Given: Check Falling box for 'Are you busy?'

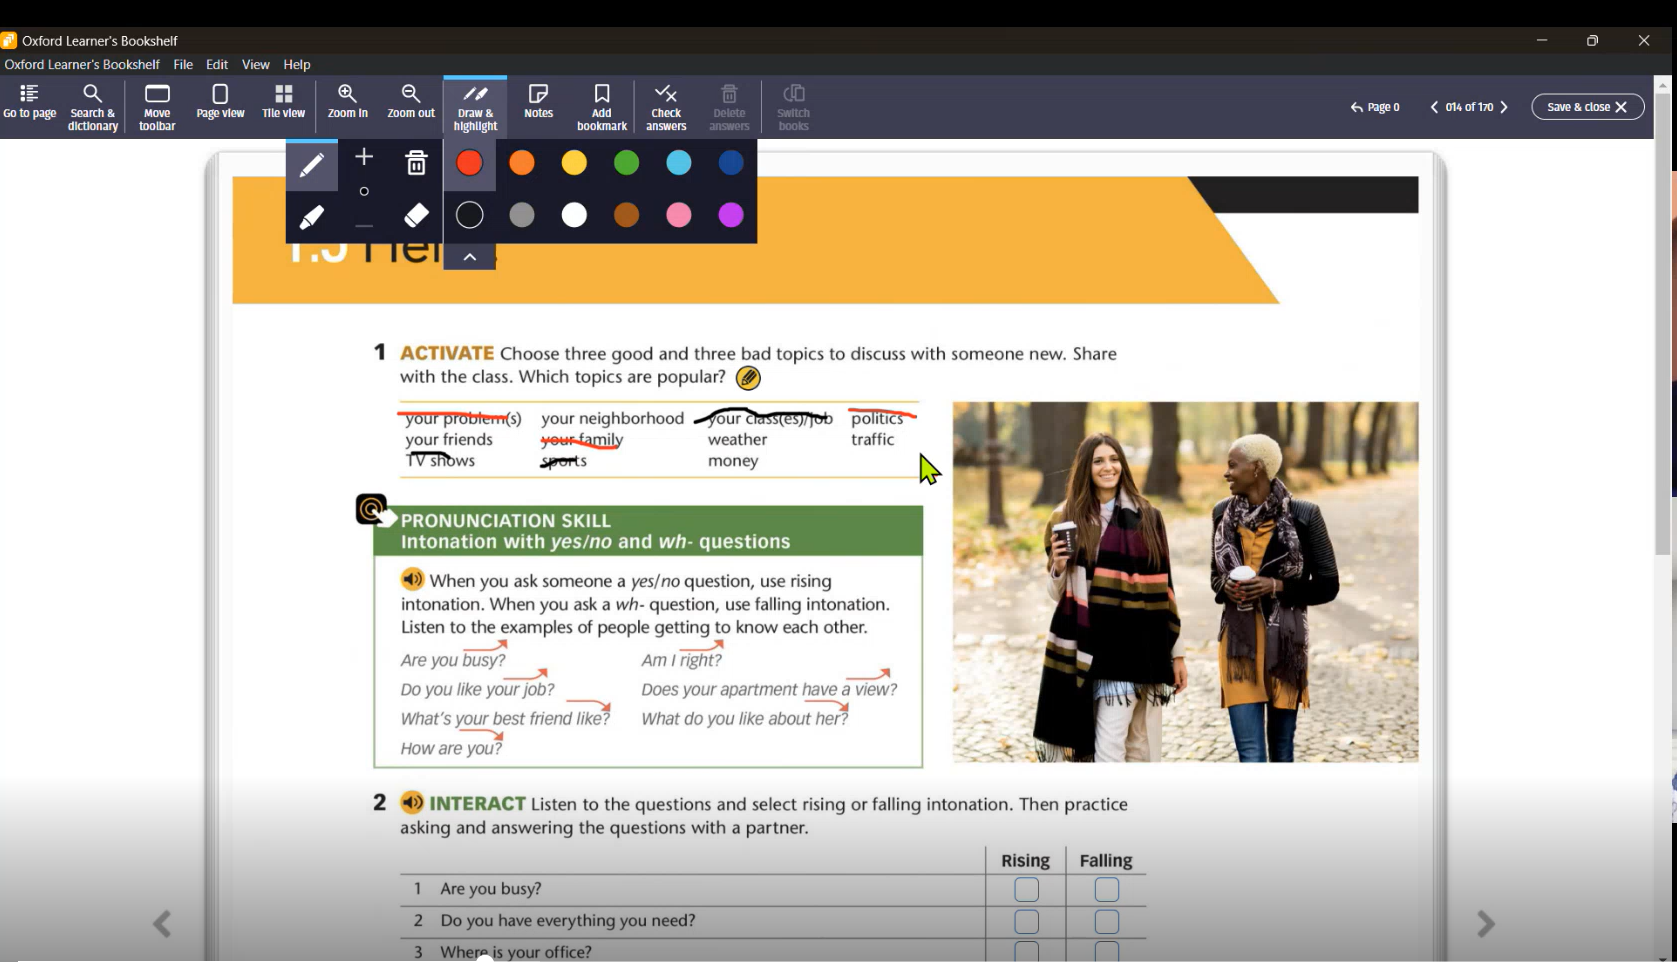Looking at the screenshot, I should [1106, 889].
